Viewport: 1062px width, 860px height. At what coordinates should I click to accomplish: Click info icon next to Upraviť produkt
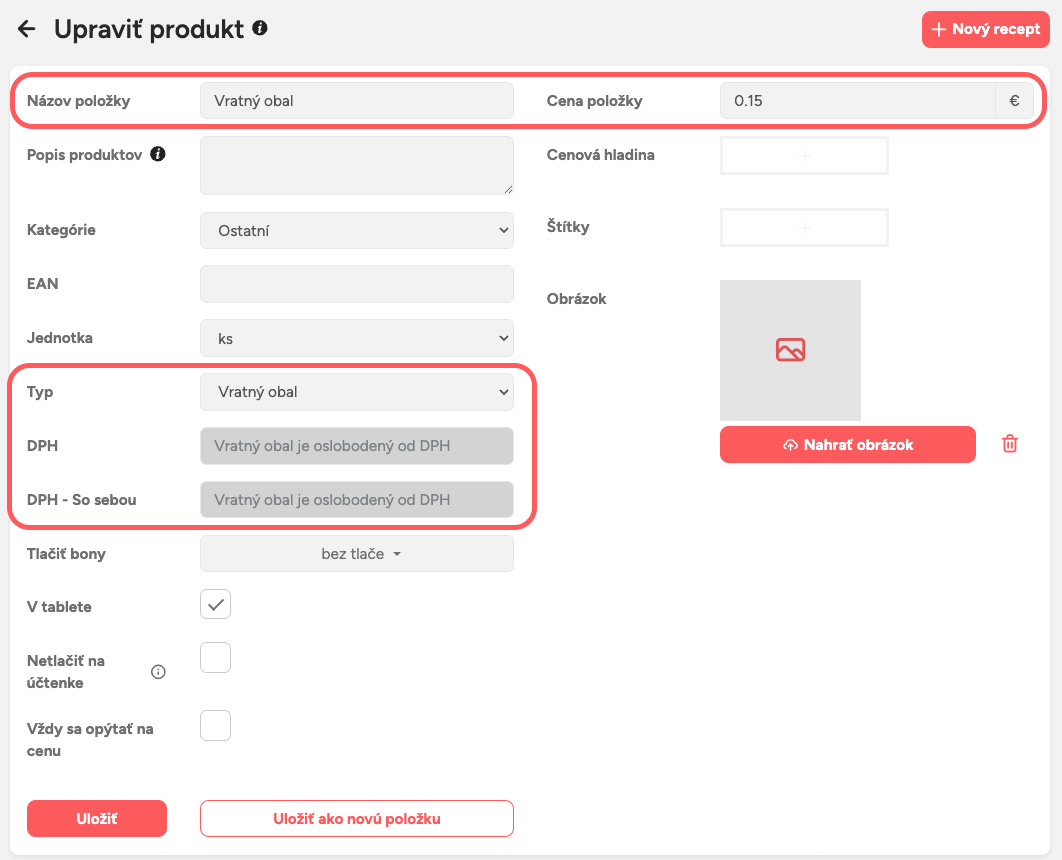pyautogui.click(x=260, y=28)
